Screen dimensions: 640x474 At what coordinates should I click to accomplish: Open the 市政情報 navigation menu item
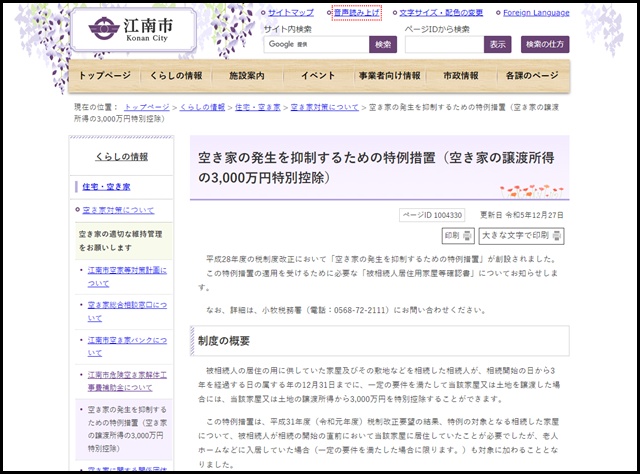coord(461,76)
